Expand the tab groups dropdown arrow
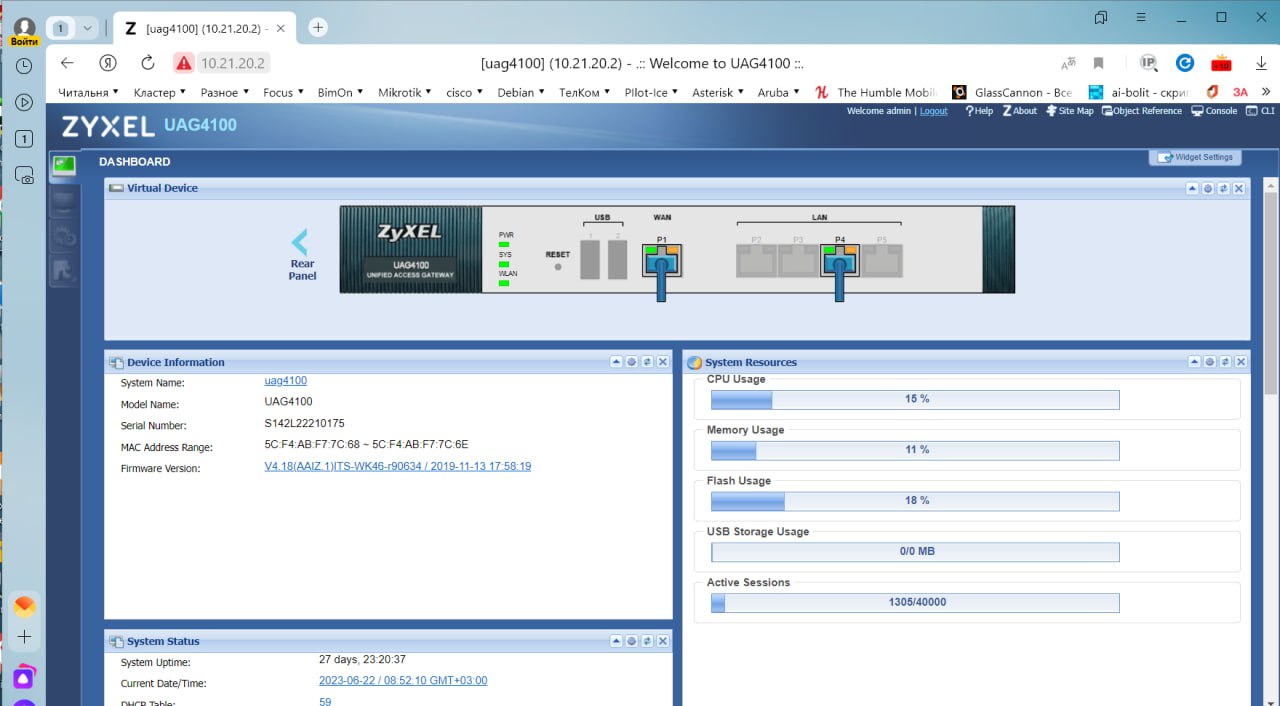Image resolution: width=1280 pixels, height=706 pixels. tap(87, 27)
